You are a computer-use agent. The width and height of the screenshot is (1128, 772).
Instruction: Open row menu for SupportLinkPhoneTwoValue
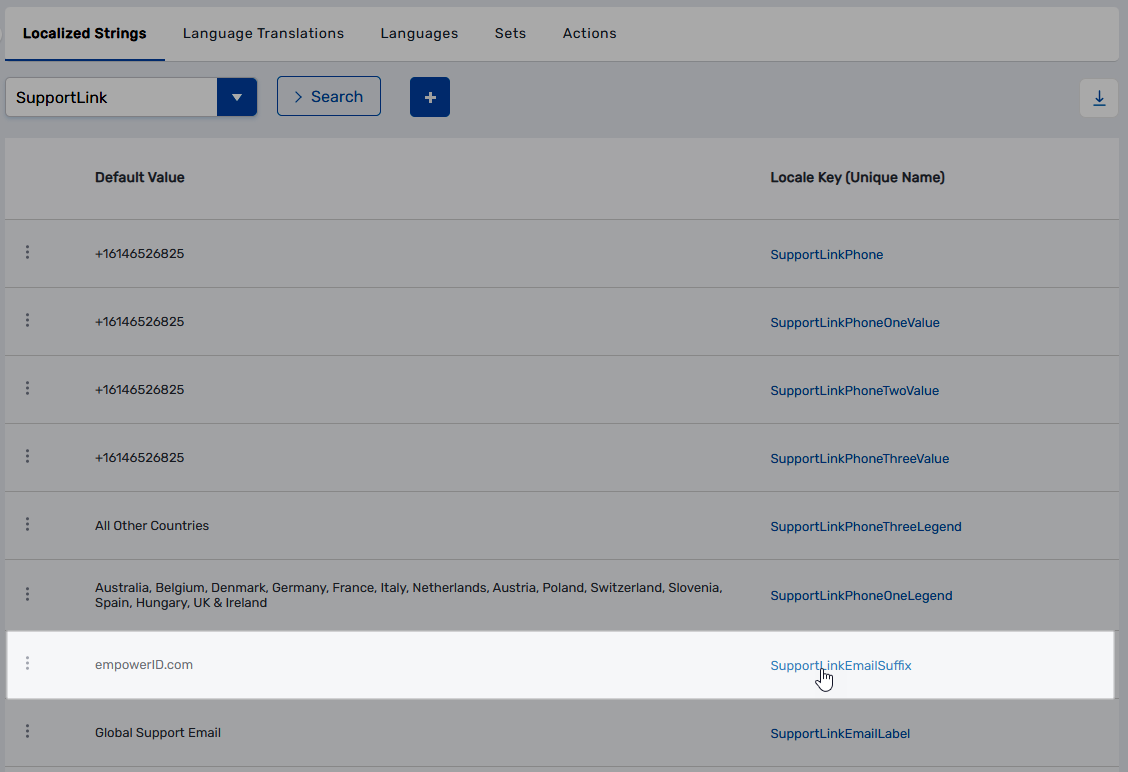27,389
